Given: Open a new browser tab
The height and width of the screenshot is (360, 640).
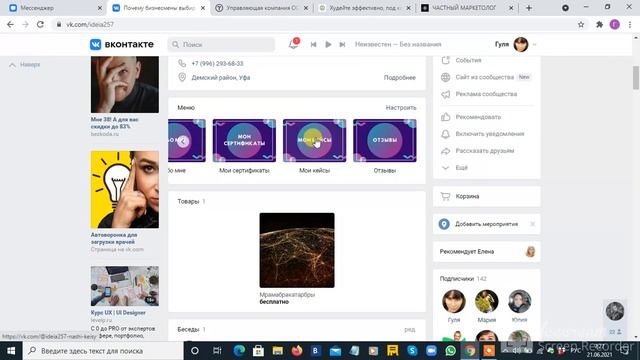Looking at the screenshot, I should pos(529,8).
